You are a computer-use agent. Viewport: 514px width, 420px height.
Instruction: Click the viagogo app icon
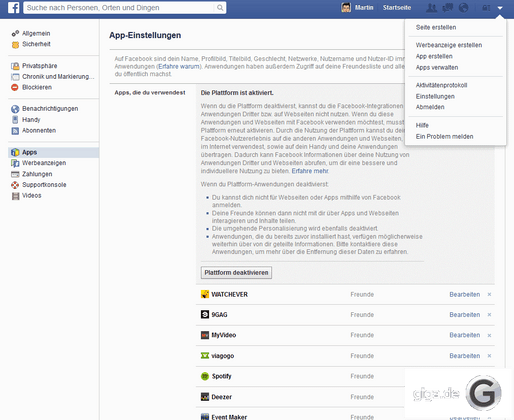coord(205,356)
